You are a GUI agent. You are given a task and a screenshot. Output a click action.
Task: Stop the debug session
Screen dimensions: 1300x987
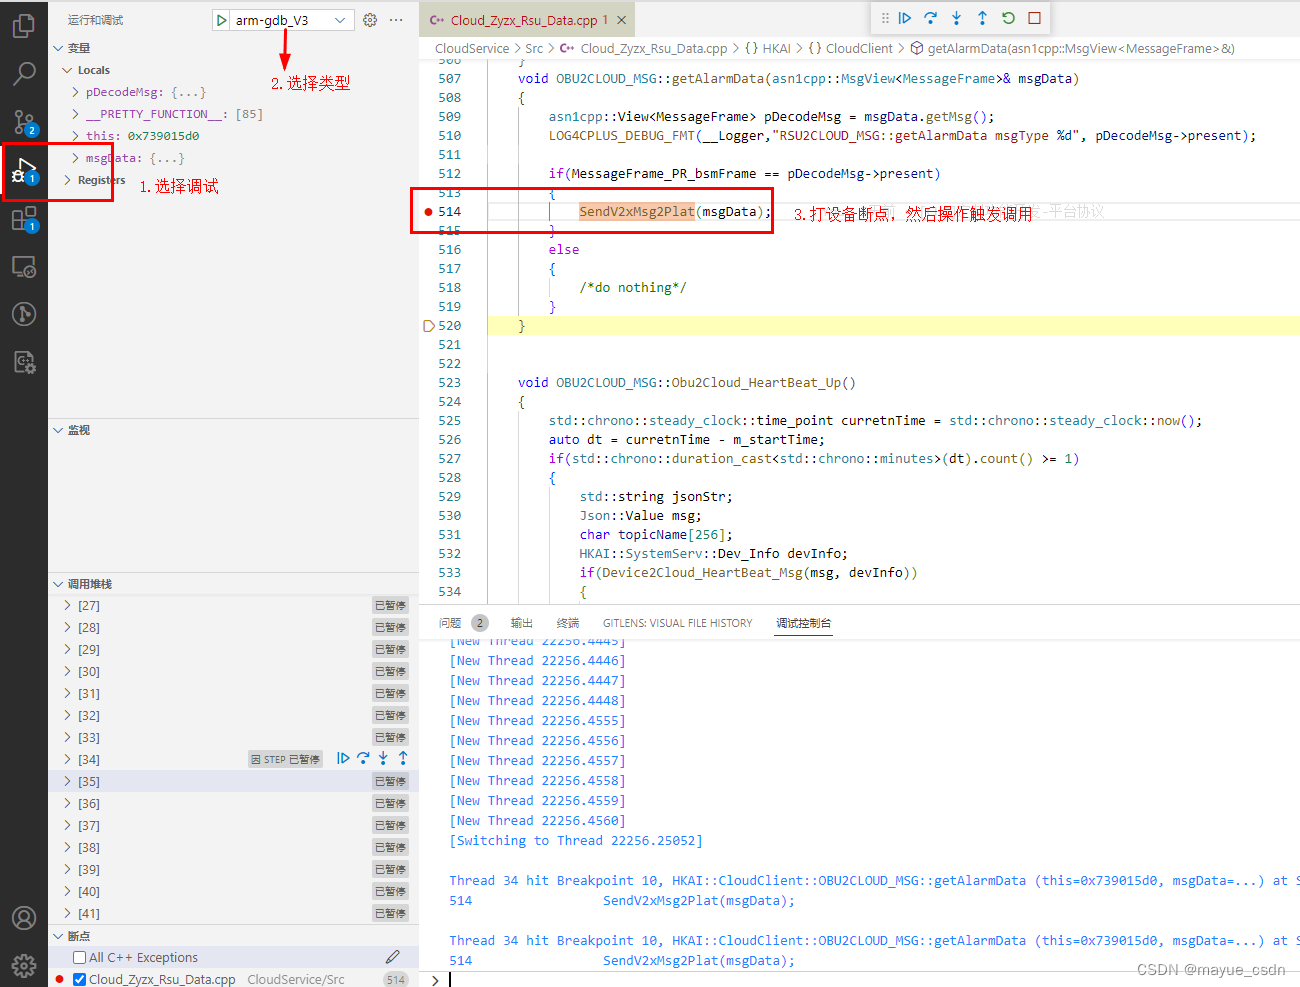pos(1035,18)
